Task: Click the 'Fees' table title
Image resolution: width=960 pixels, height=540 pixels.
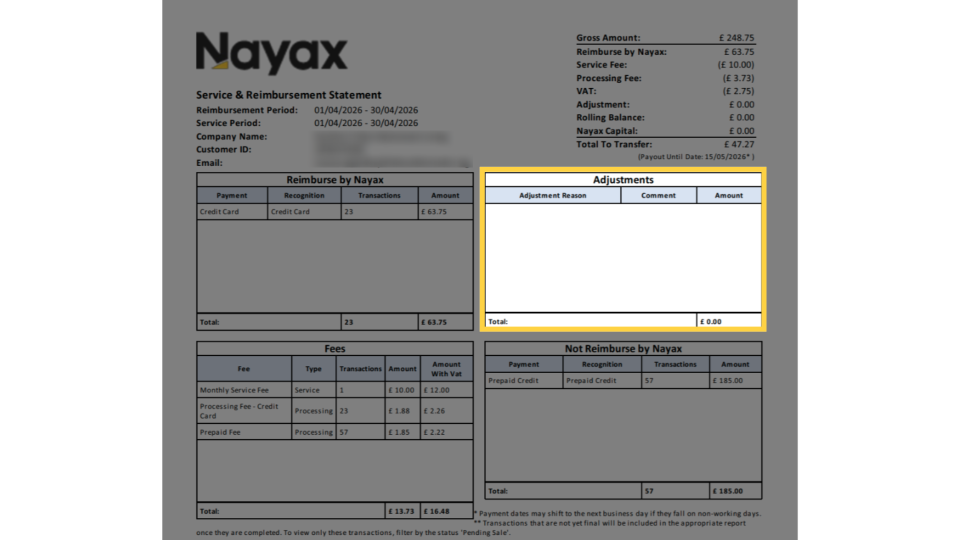Action: coord(335,349)
